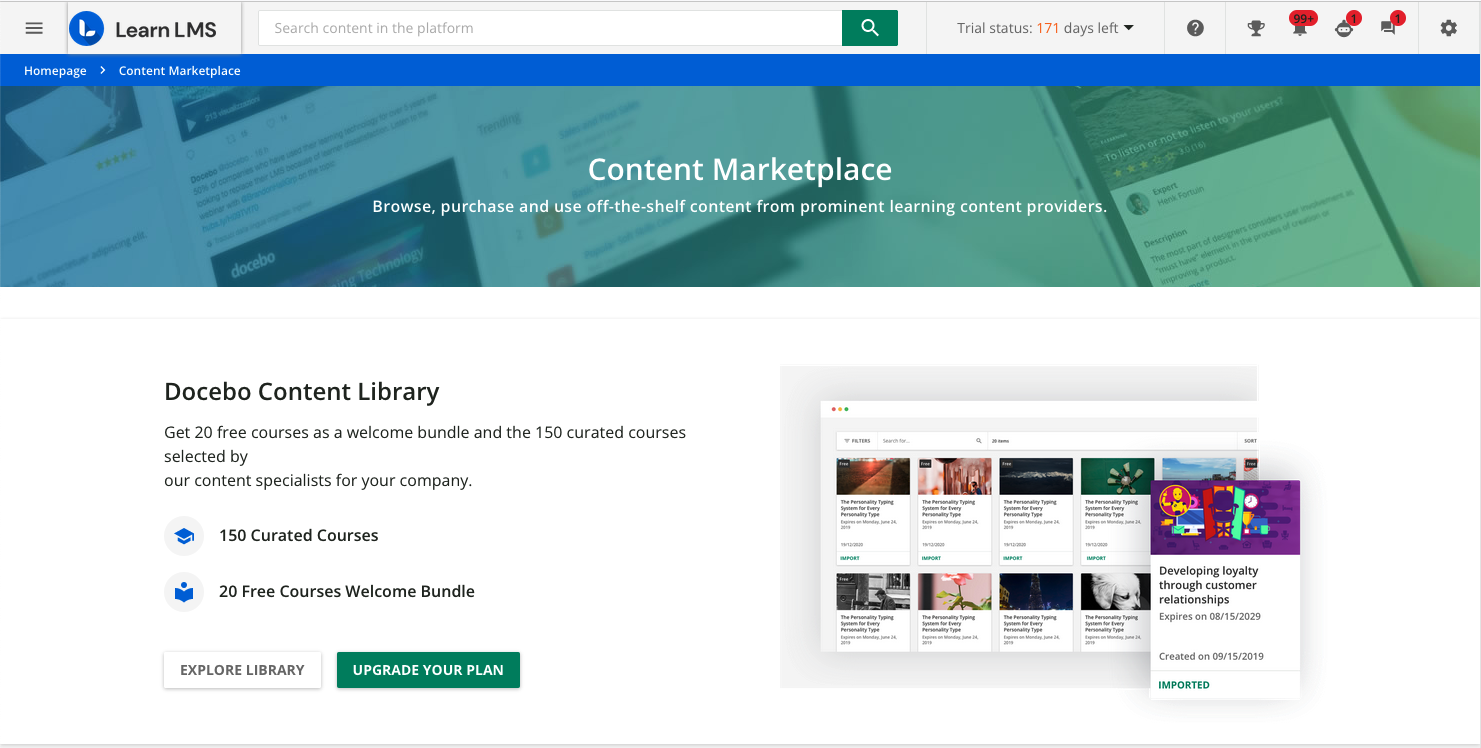Select the Content Marketplace breadcrumb entry
This screenshot has height=748, width=1481.
179,70
